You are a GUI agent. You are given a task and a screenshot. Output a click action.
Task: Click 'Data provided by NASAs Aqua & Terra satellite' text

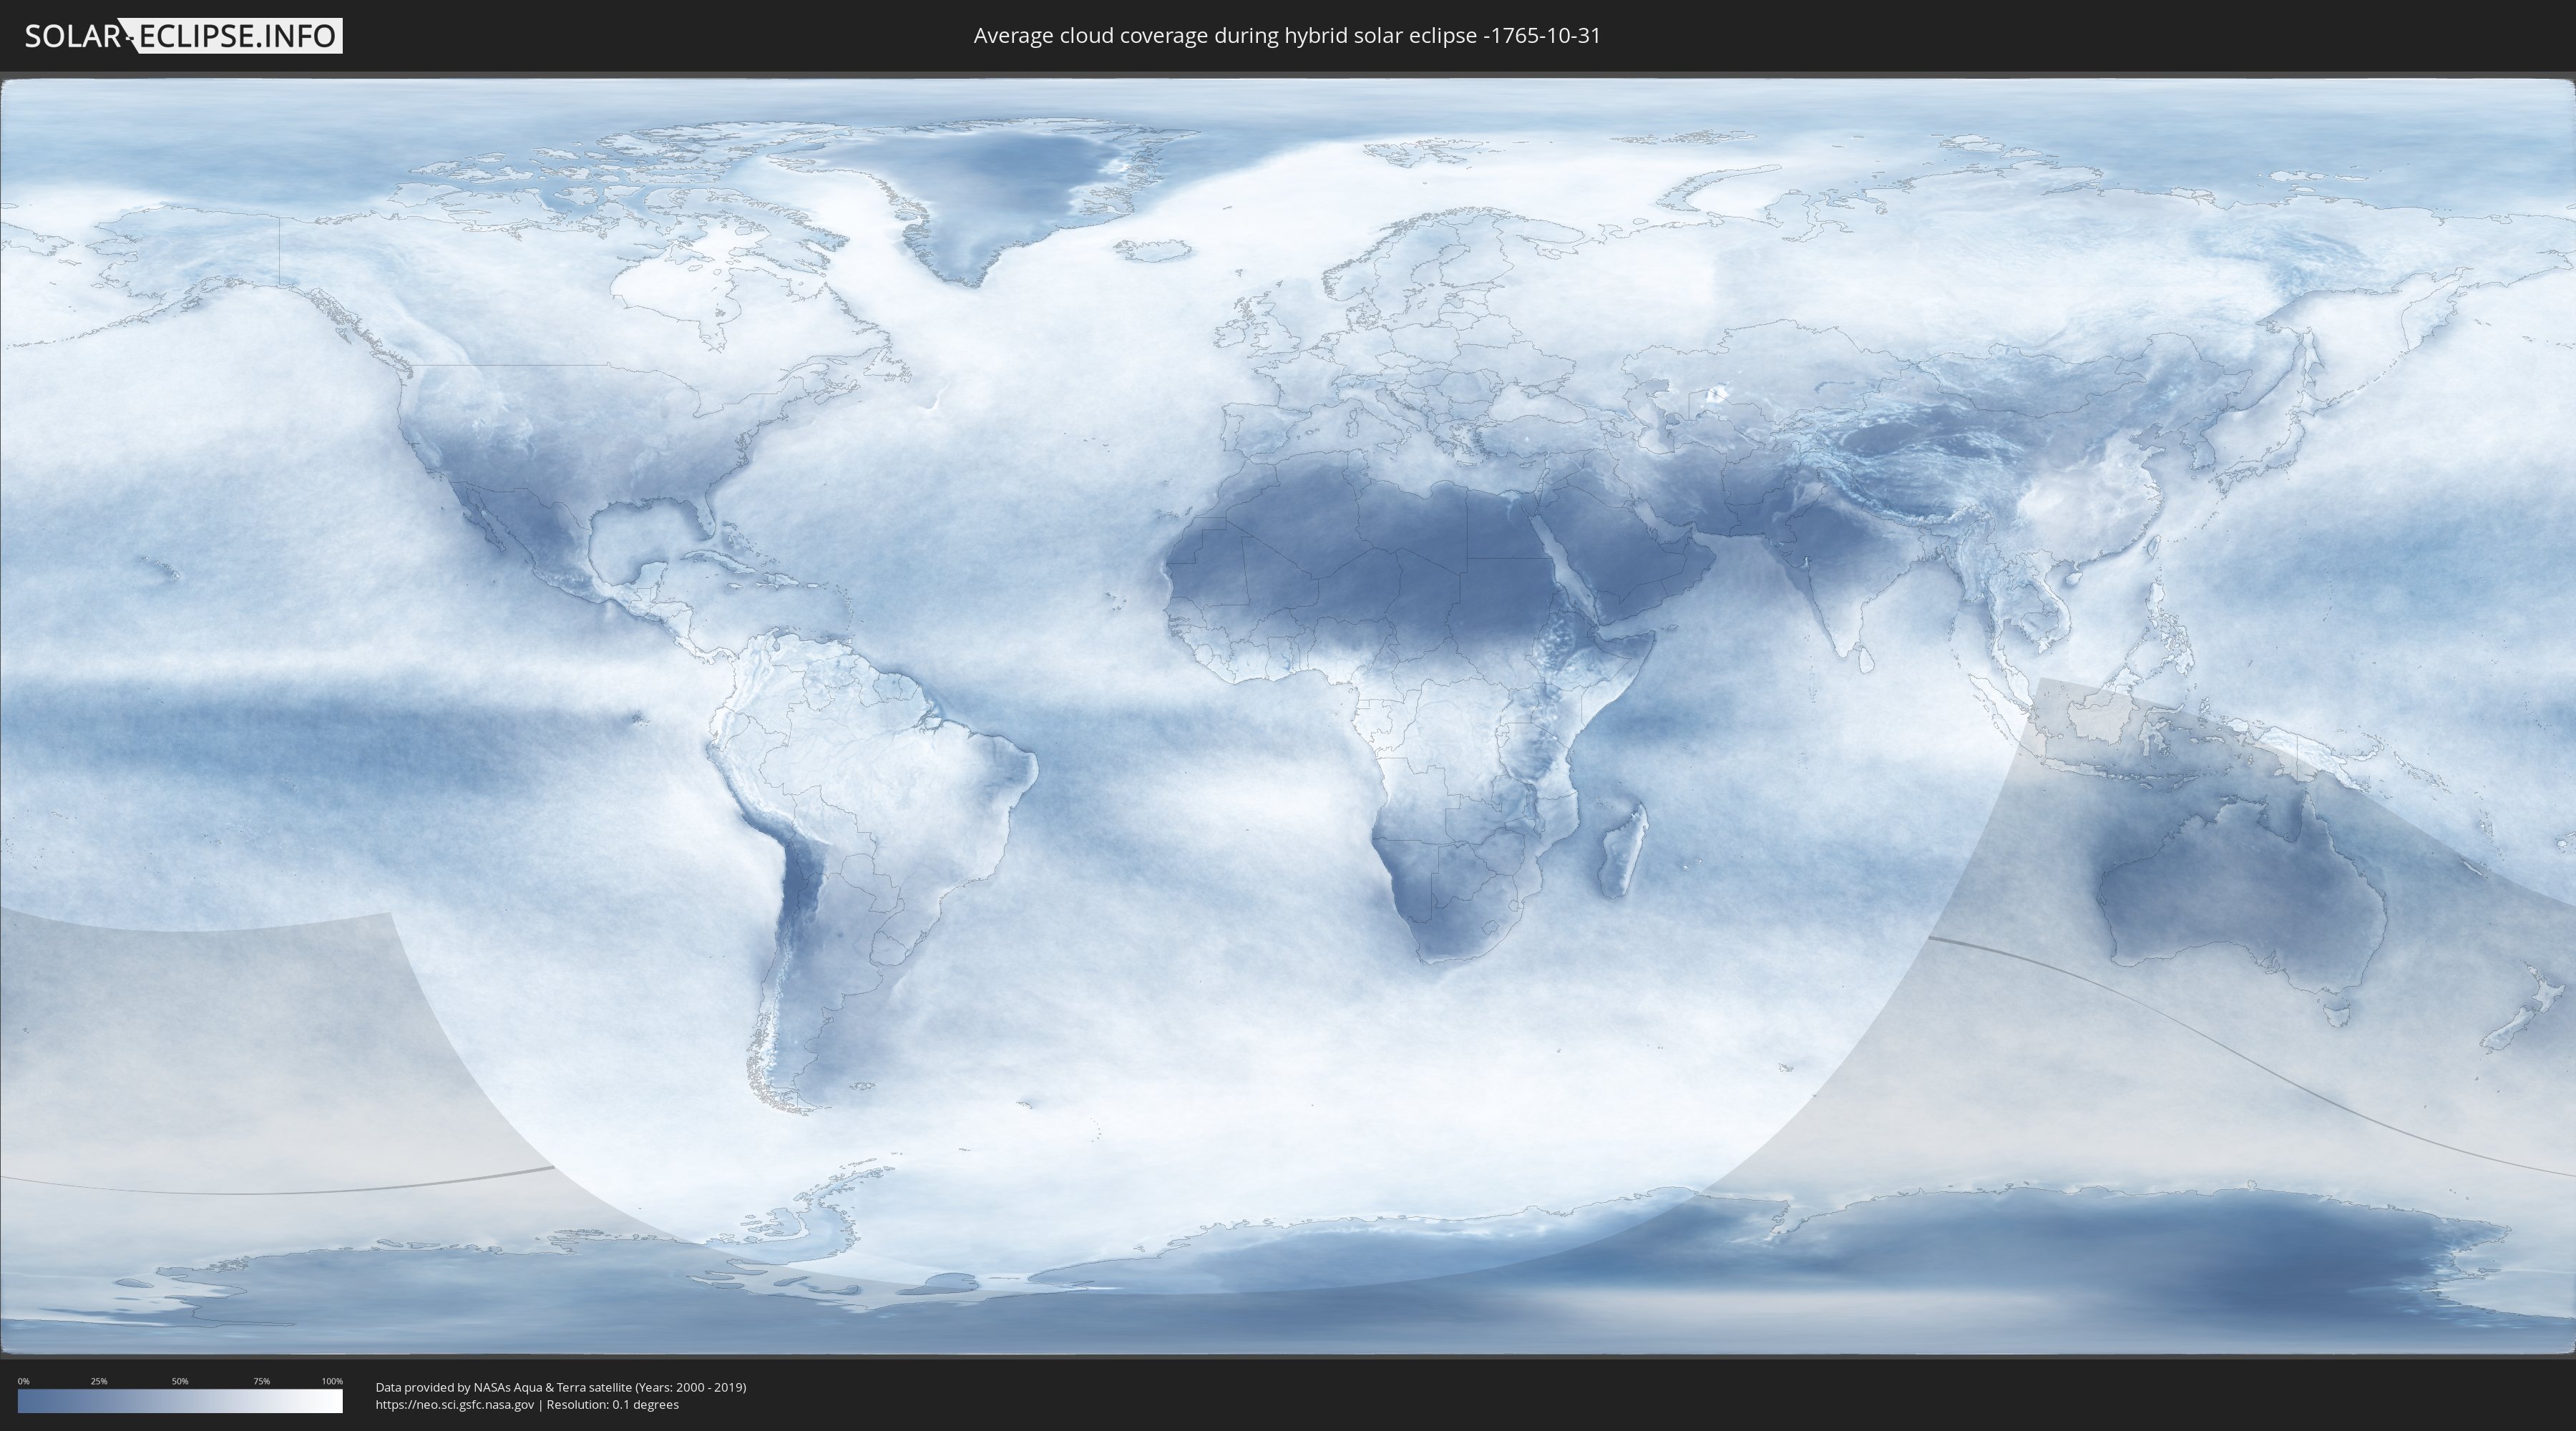pos(503,1387)
